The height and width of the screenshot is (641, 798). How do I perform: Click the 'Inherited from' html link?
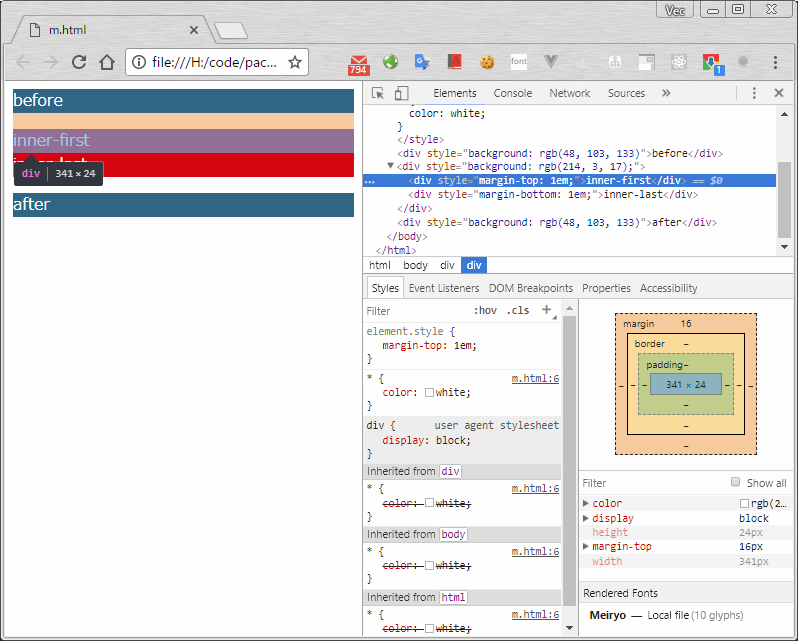click(453, 597)
